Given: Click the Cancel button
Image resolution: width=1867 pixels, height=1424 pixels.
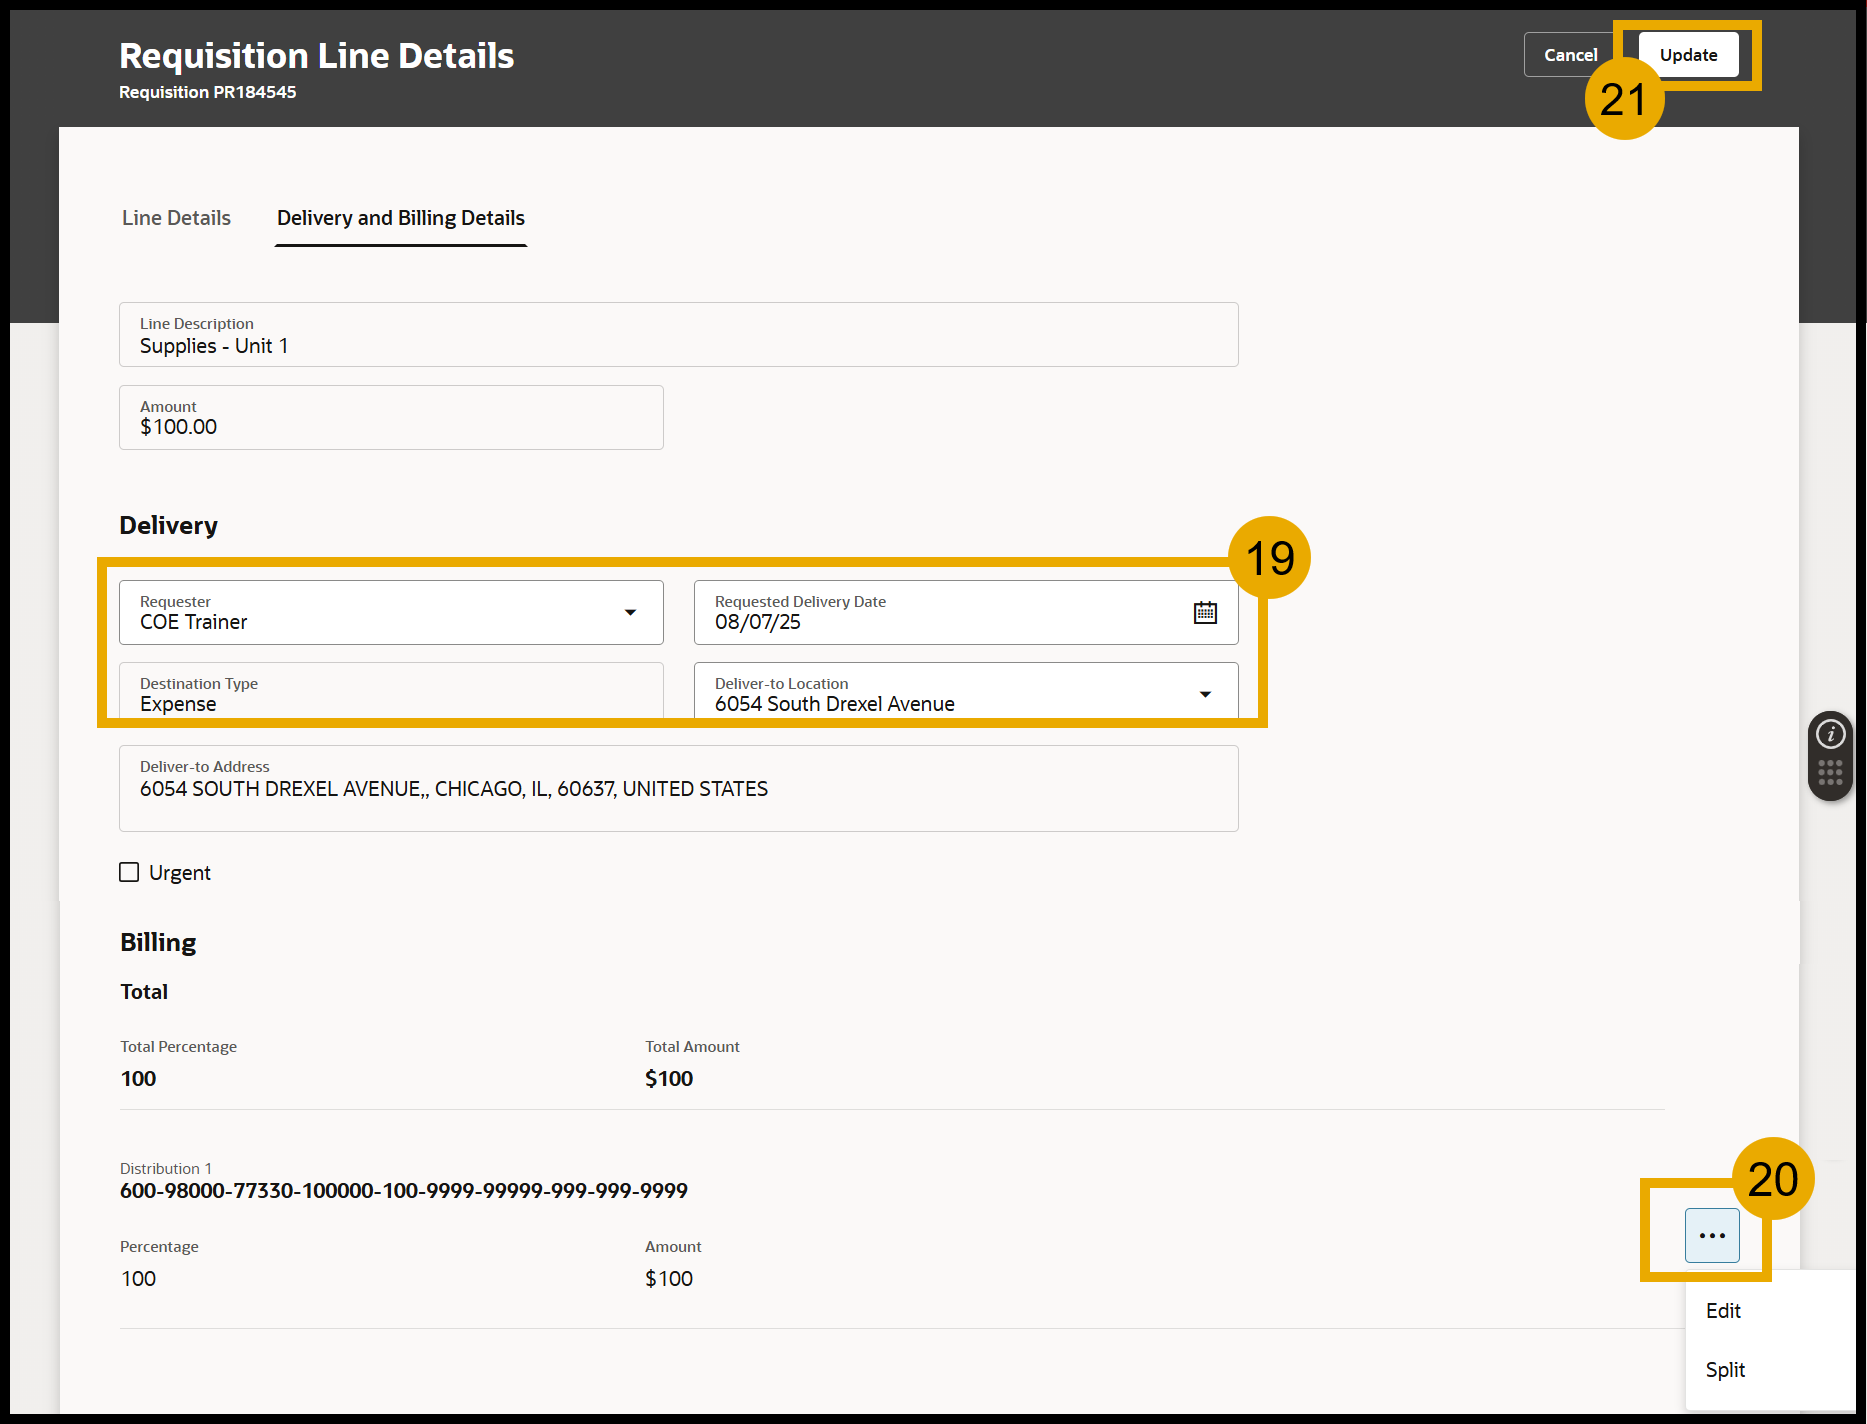Looking at the screenshot, I should pyautogui.click(x=1569, y=55).
